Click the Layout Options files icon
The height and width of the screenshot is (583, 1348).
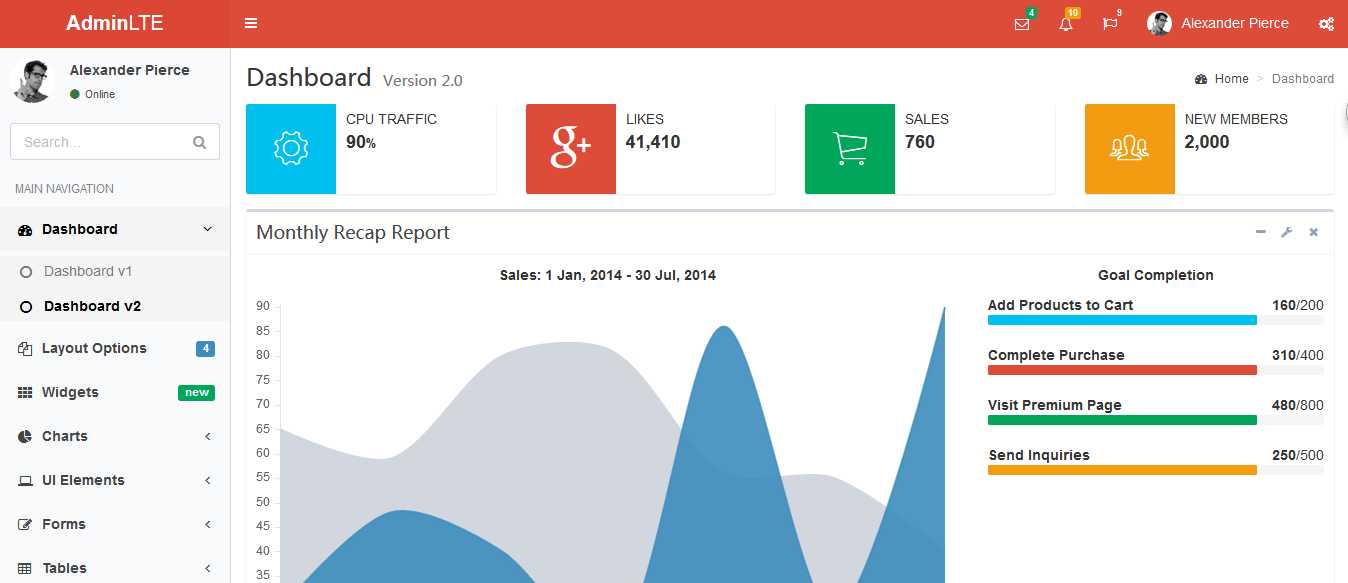25,348
